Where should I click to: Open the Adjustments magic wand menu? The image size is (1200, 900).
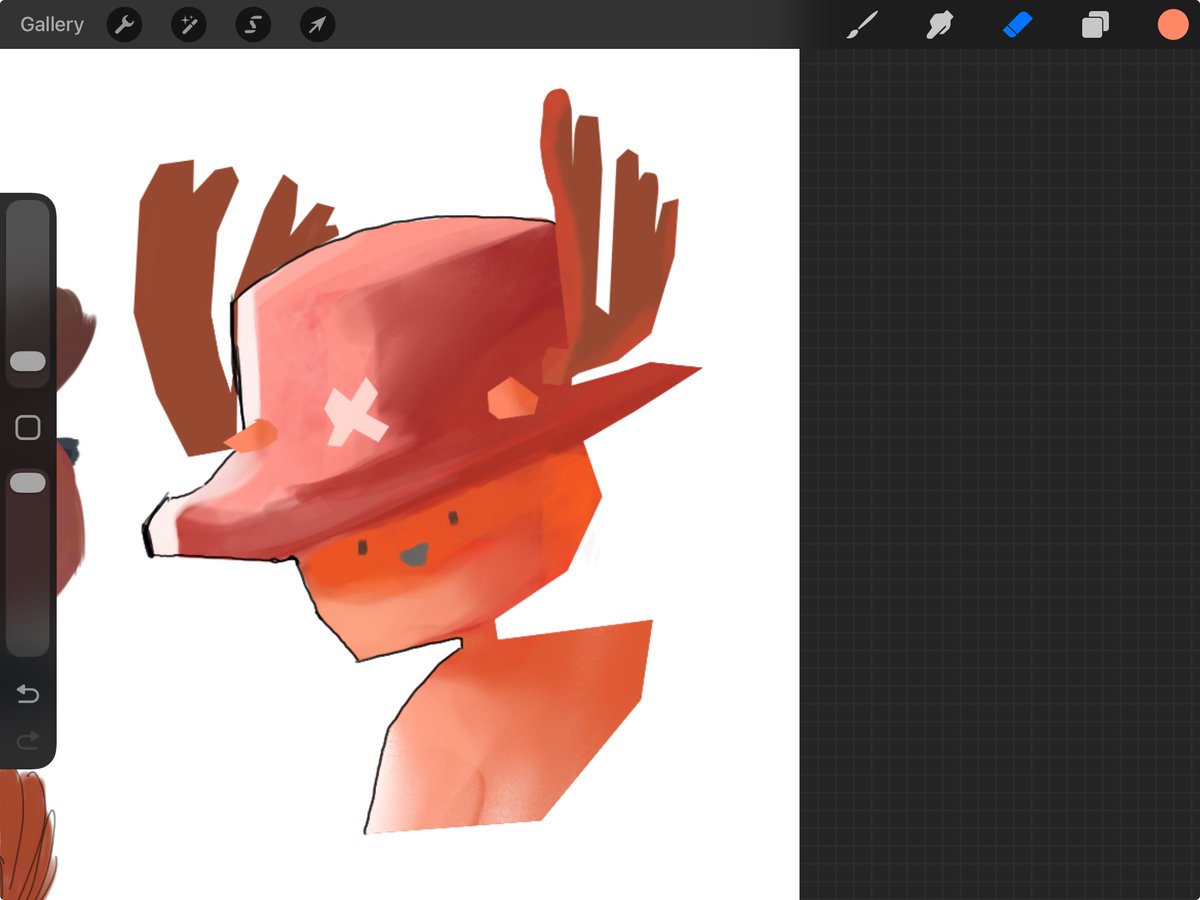click(x=189, y=25)
